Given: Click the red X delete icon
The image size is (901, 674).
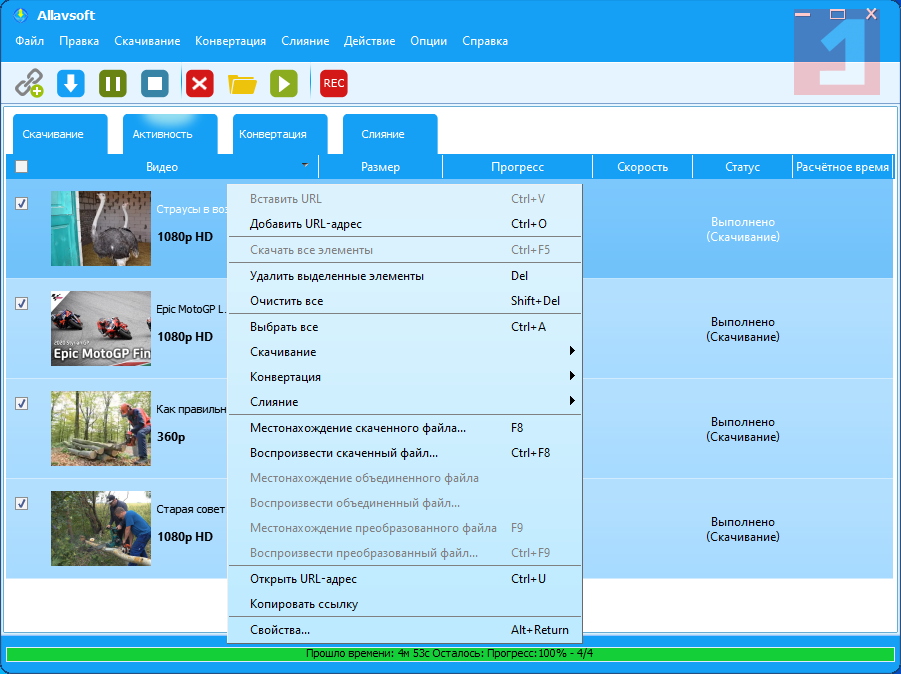Looking at the screenshot, I should tap(199, 83).
